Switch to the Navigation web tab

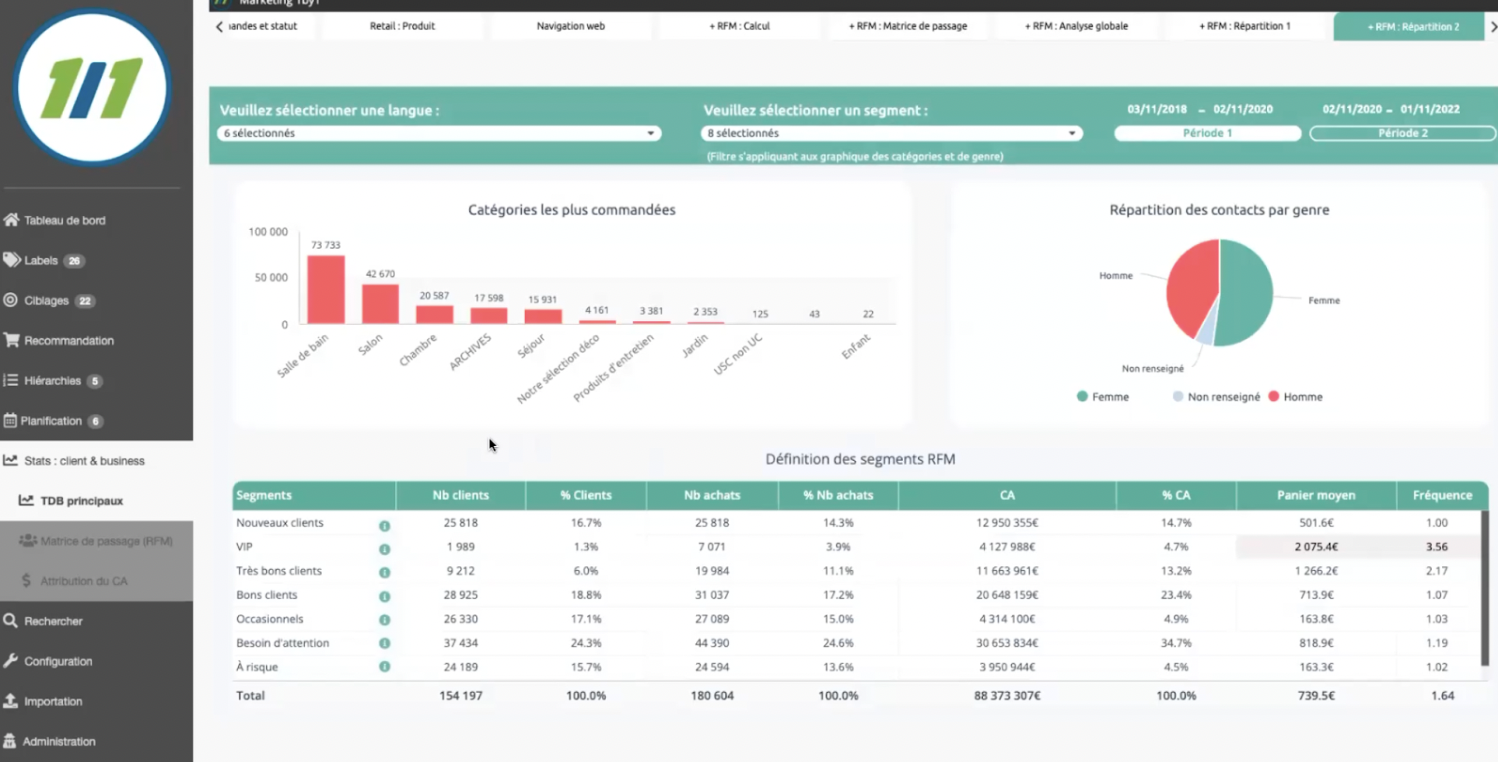pyautogui.click(x=570, y=26)
